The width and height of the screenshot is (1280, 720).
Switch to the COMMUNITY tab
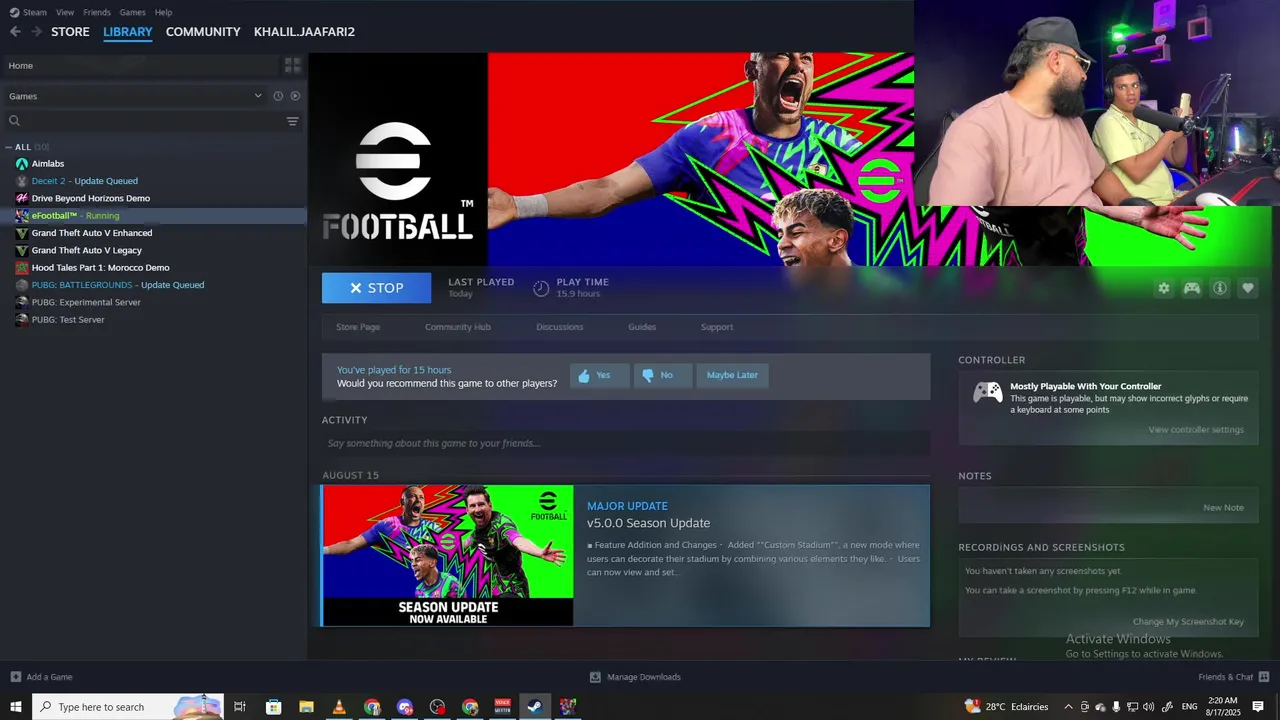pyautogui.click(x=203, y=32)
